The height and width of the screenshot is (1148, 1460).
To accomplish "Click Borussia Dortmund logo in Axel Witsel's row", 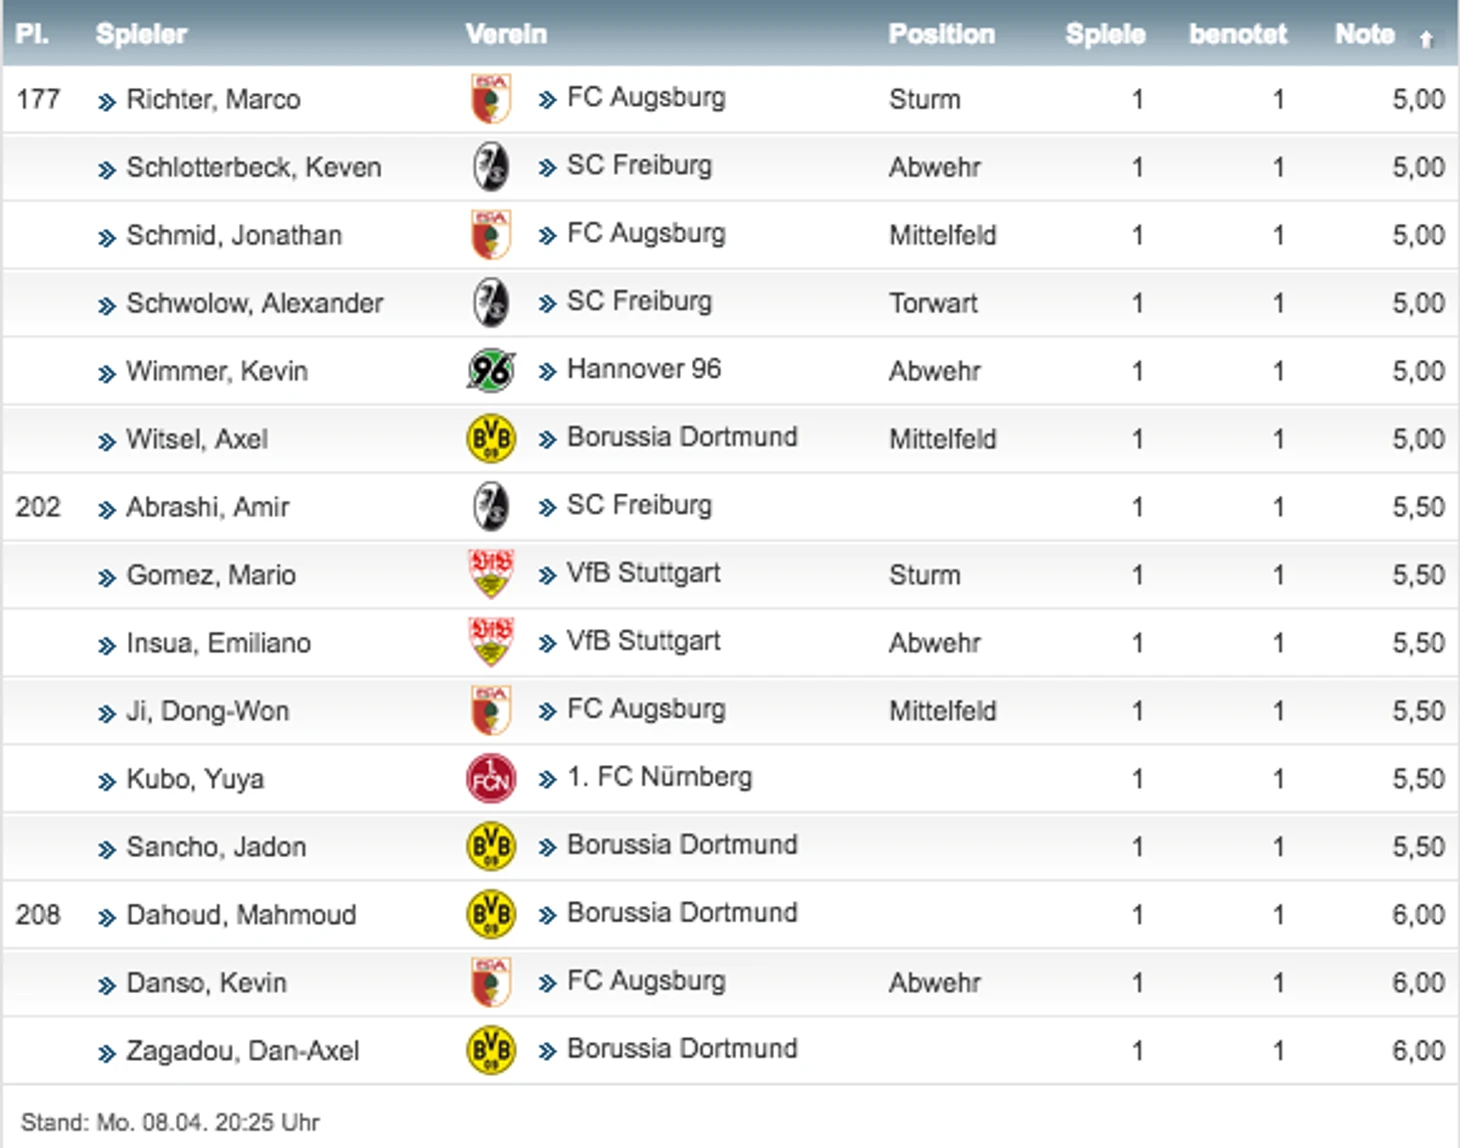I will [x=491, y=438].
